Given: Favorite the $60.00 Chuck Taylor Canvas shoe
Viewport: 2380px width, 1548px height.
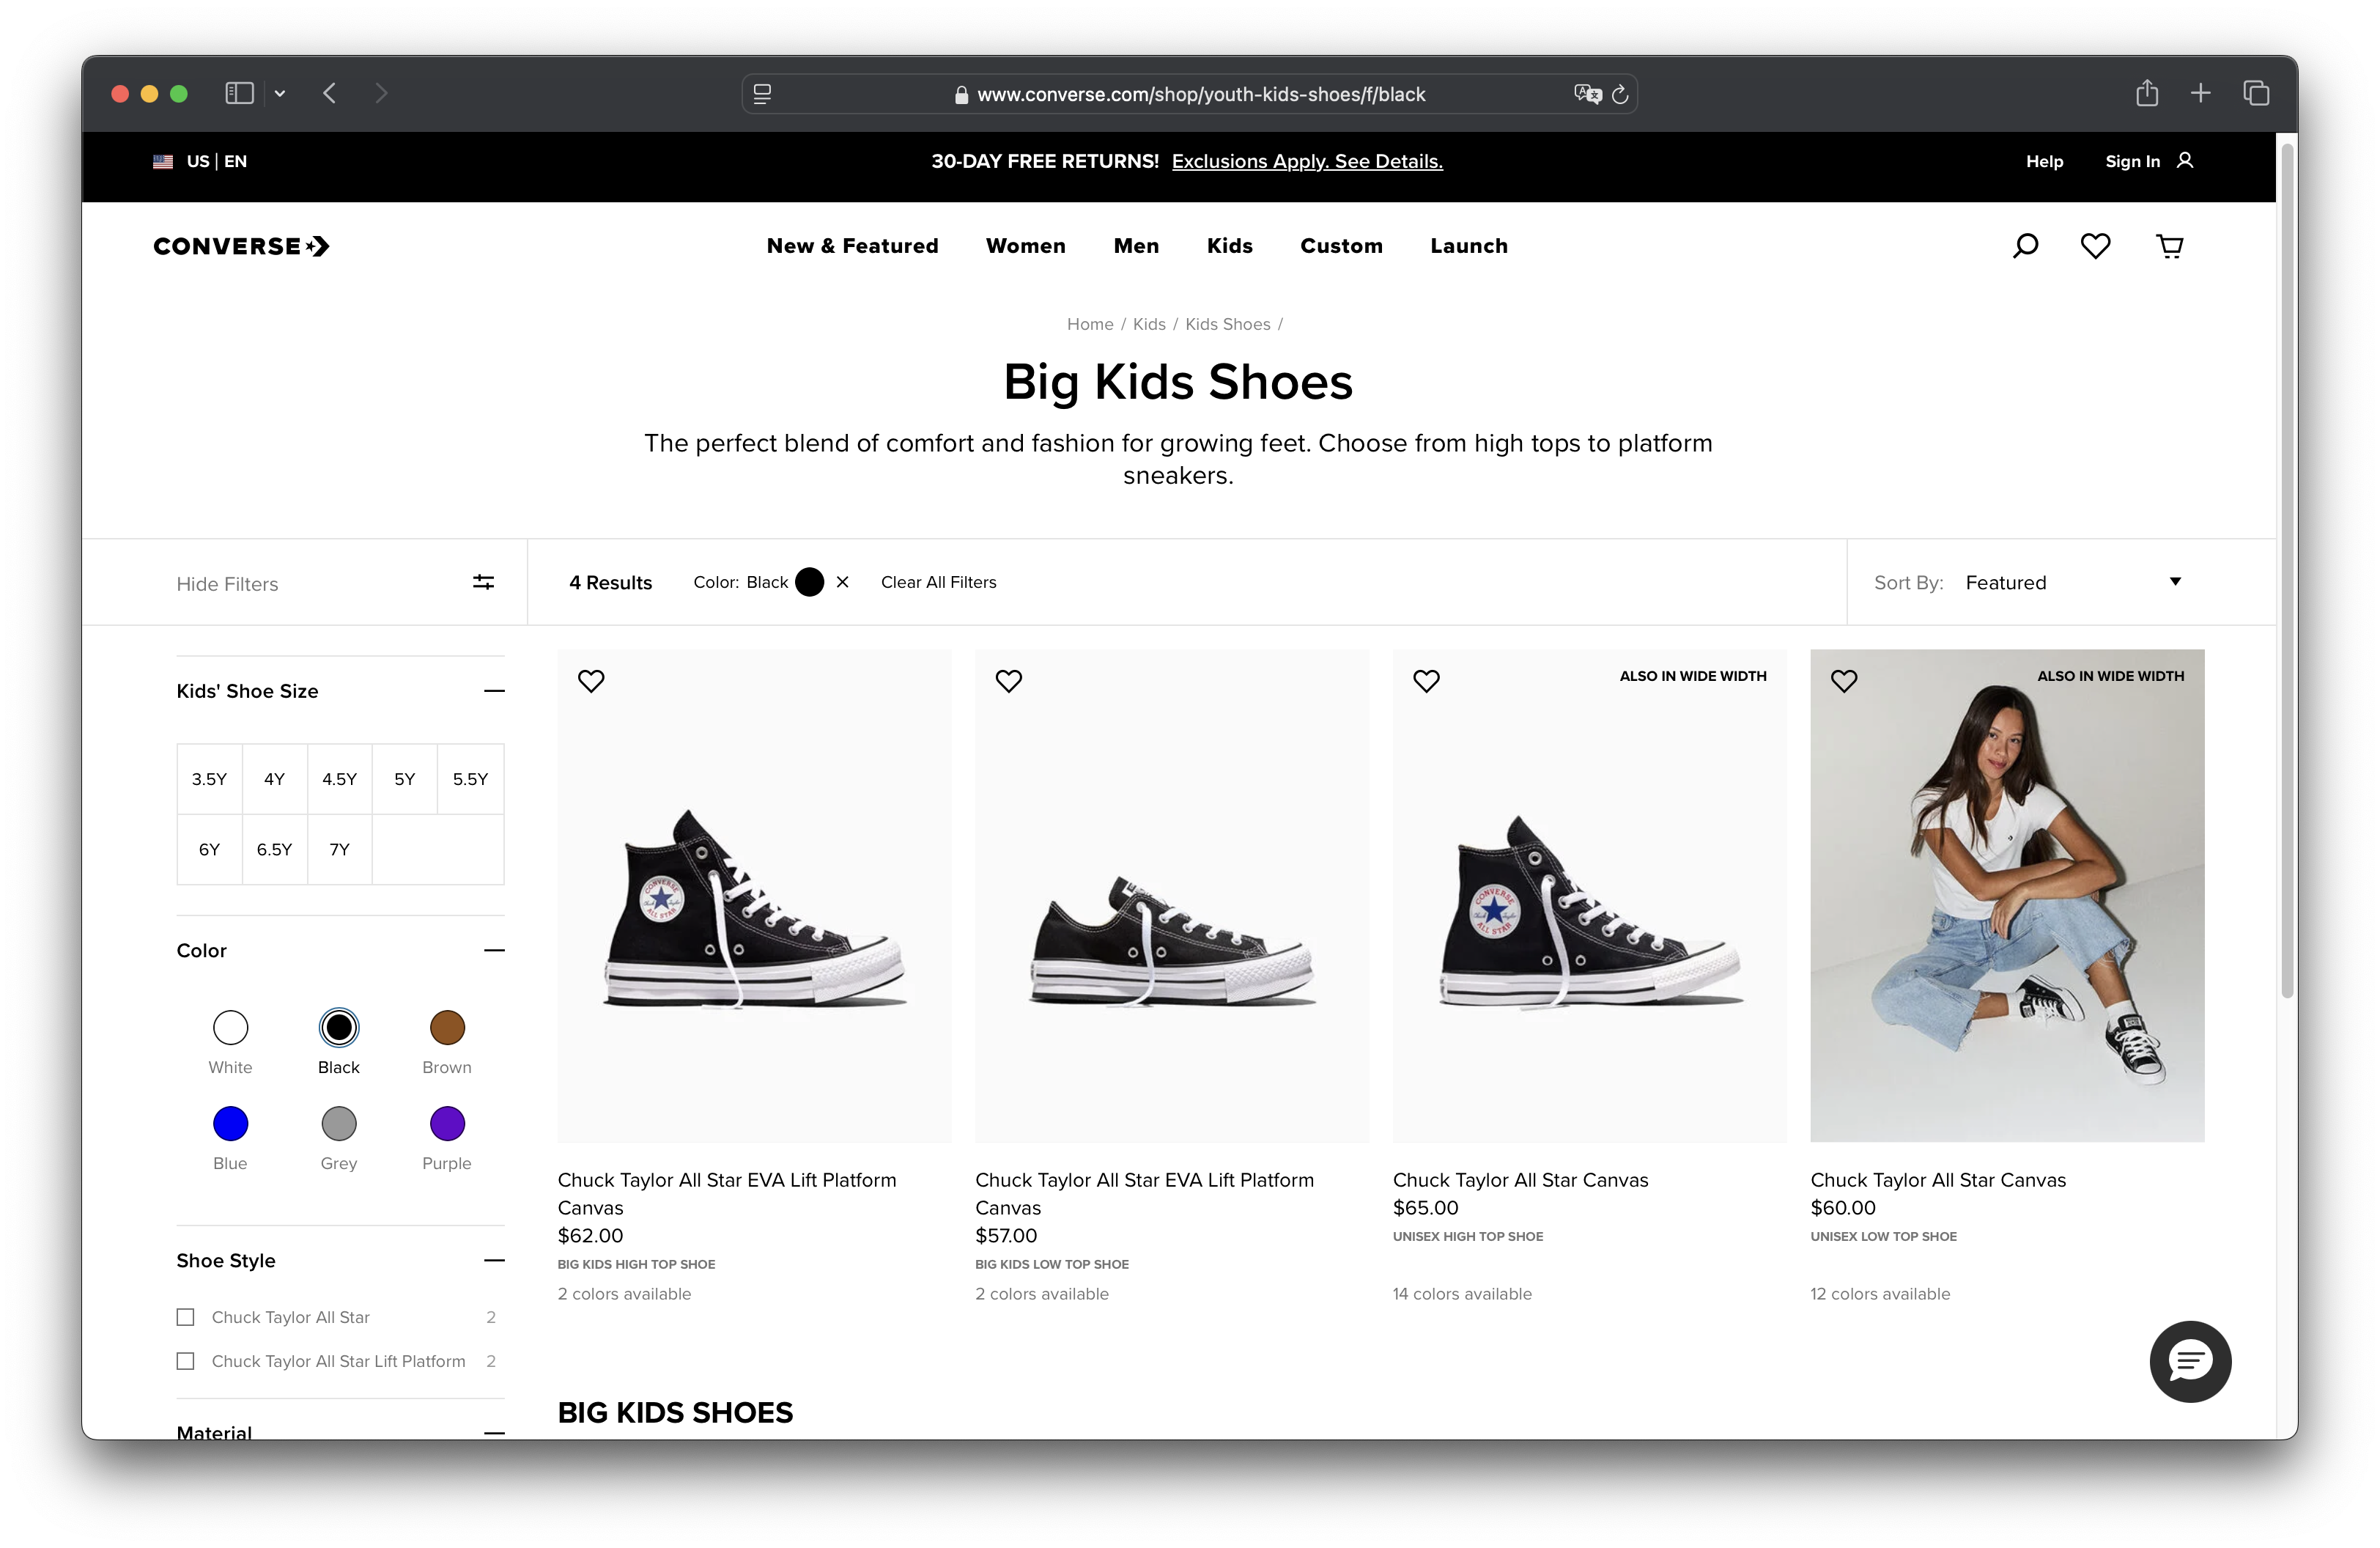Looking at the screenshot, I should (x=1844, y=681).
